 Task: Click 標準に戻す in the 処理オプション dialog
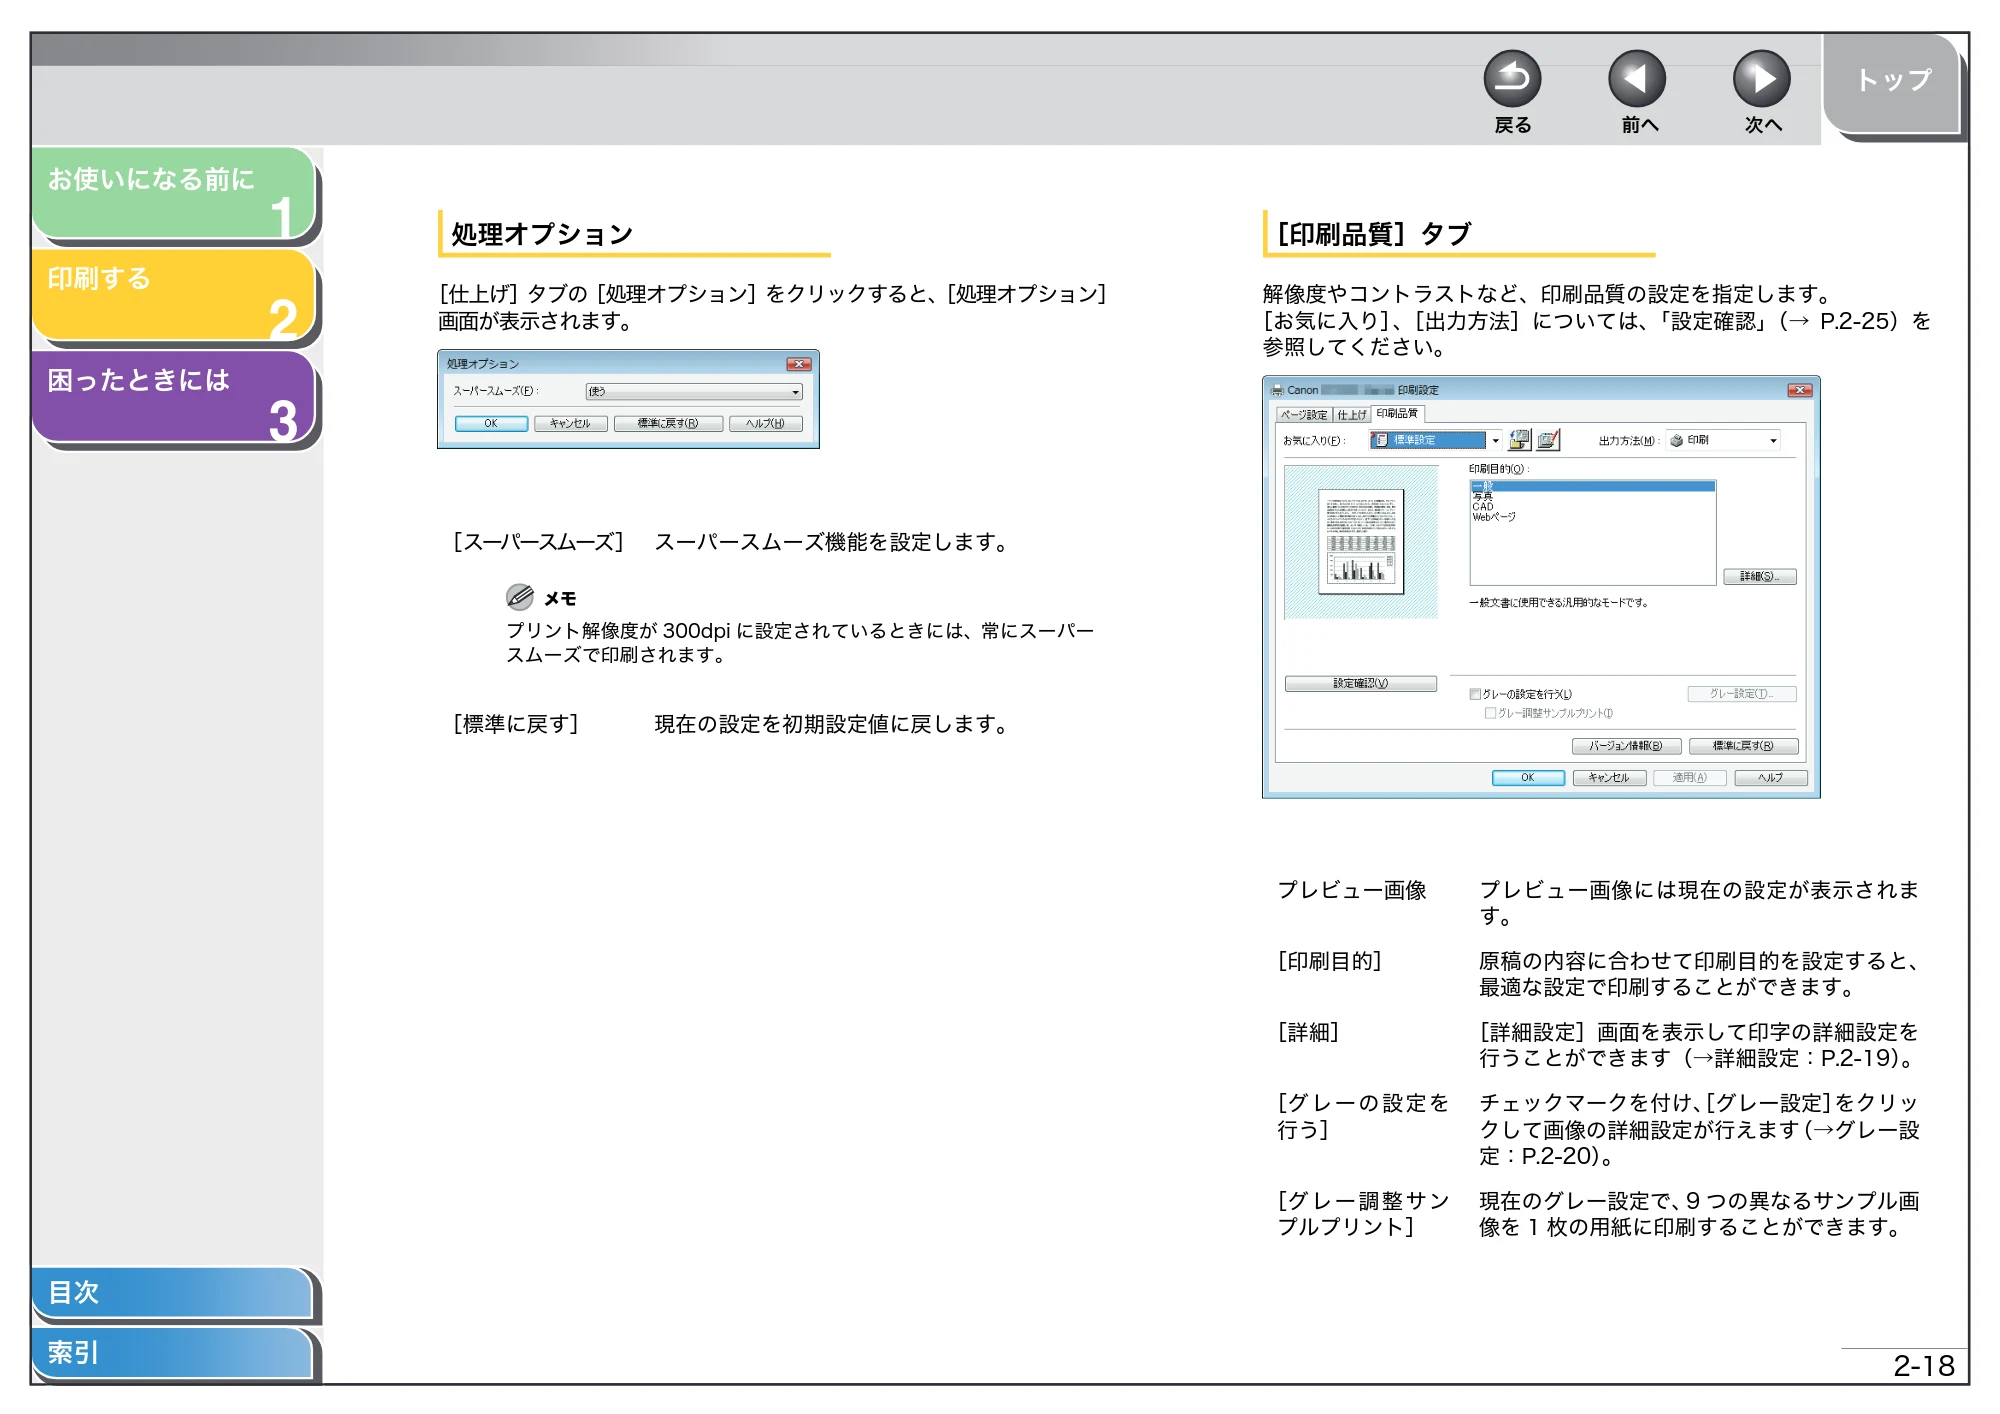pos(668,423)
